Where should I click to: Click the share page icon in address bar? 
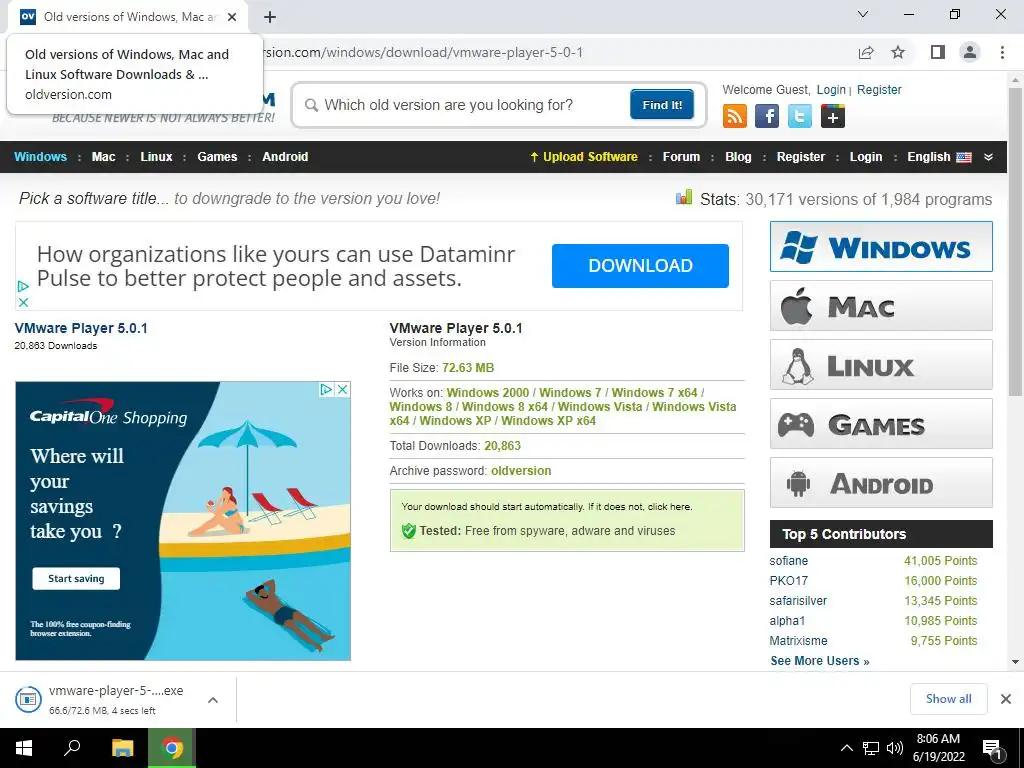pos(866,52)
